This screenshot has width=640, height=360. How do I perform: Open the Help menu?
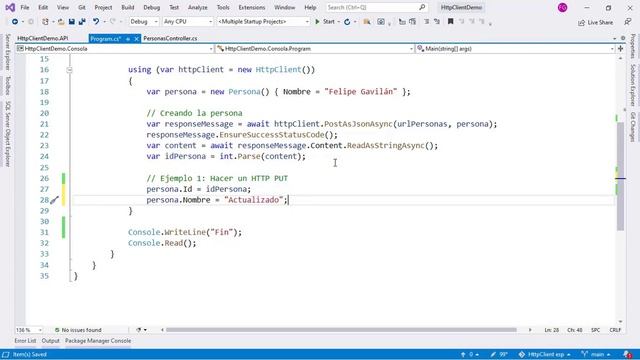tap(310, 7)
